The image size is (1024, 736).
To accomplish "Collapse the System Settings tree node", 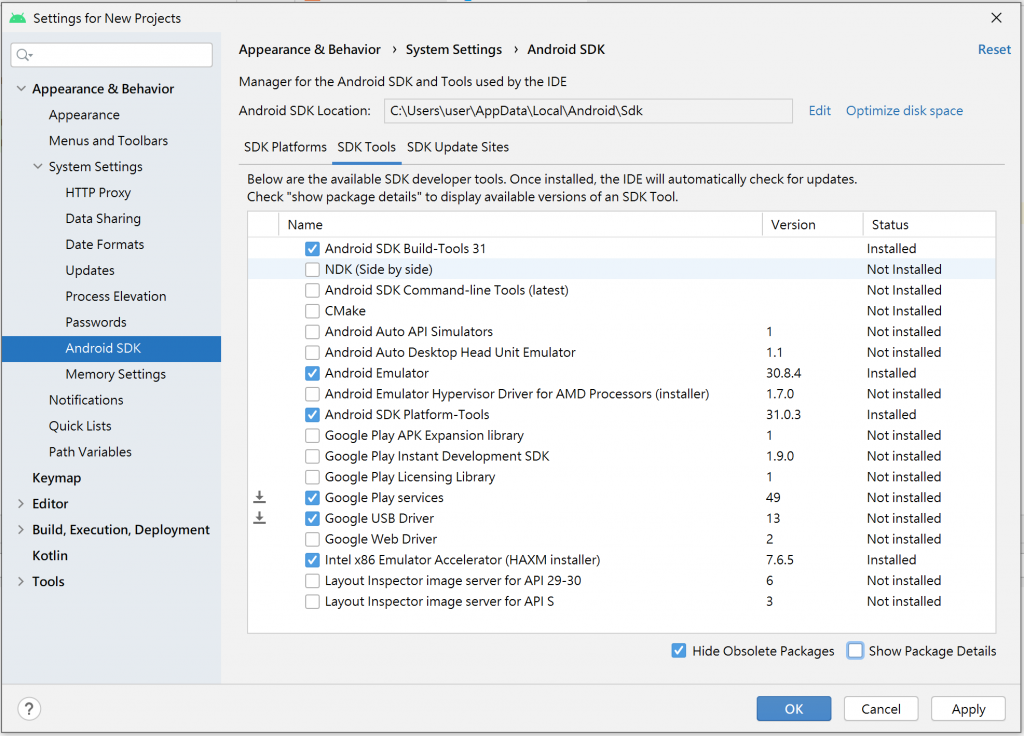I will 39,167.
